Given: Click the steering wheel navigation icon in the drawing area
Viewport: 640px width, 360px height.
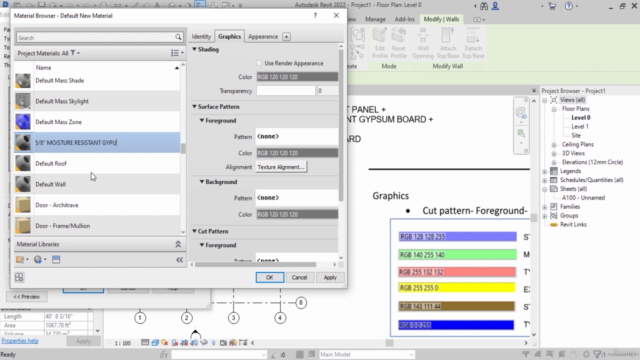Looking at the screenshot, I should tap(521, 113).
